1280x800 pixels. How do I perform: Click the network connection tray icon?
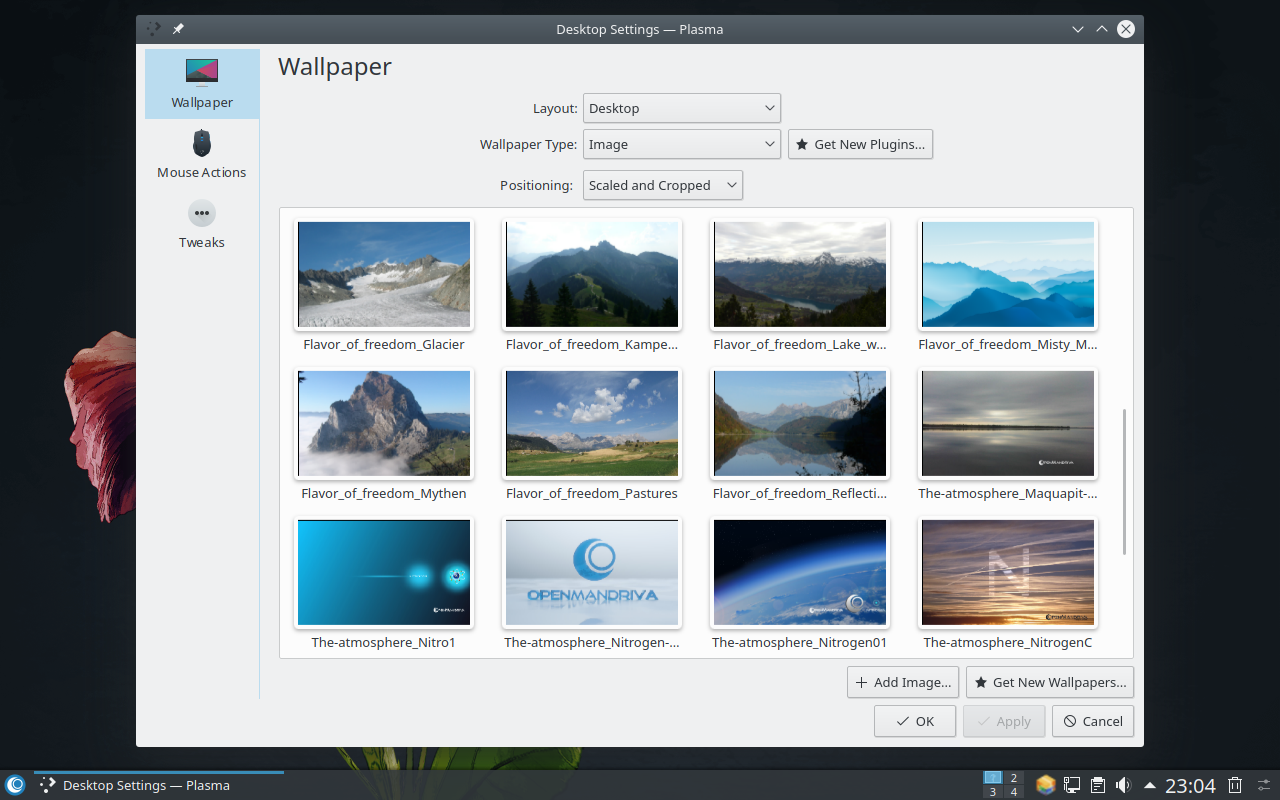coord(1071,785)
